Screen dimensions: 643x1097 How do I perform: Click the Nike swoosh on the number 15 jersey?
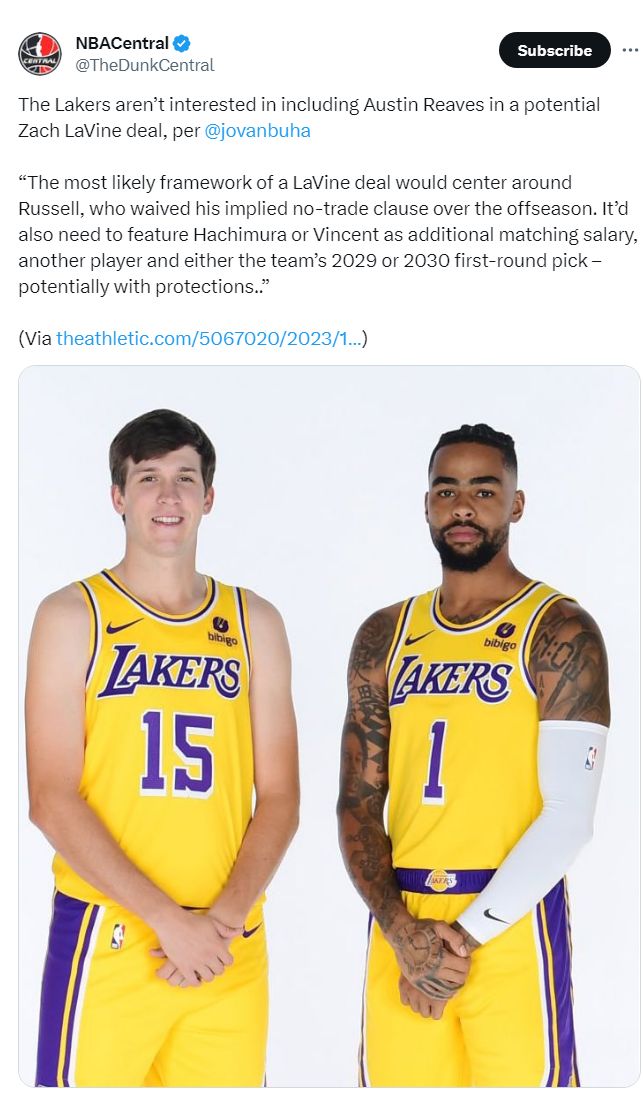[x=124, y=626]
